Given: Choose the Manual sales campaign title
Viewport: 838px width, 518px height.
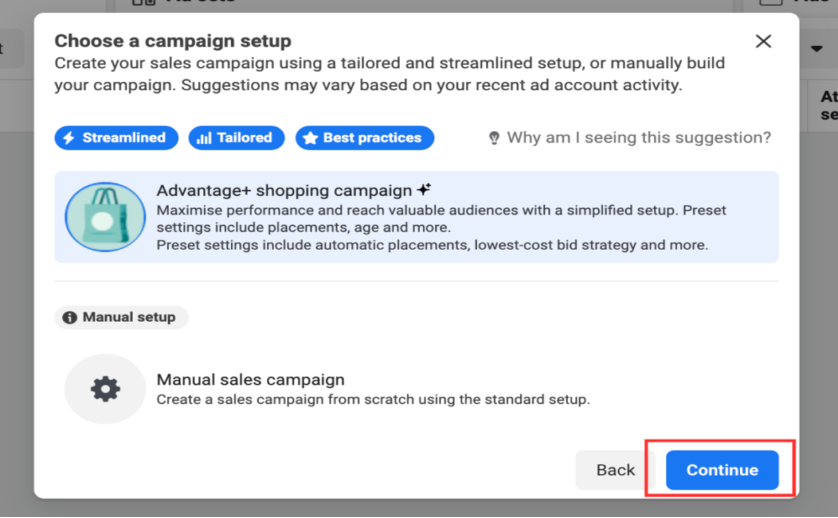Looking at the screenshot, I should tap(250, 380).
